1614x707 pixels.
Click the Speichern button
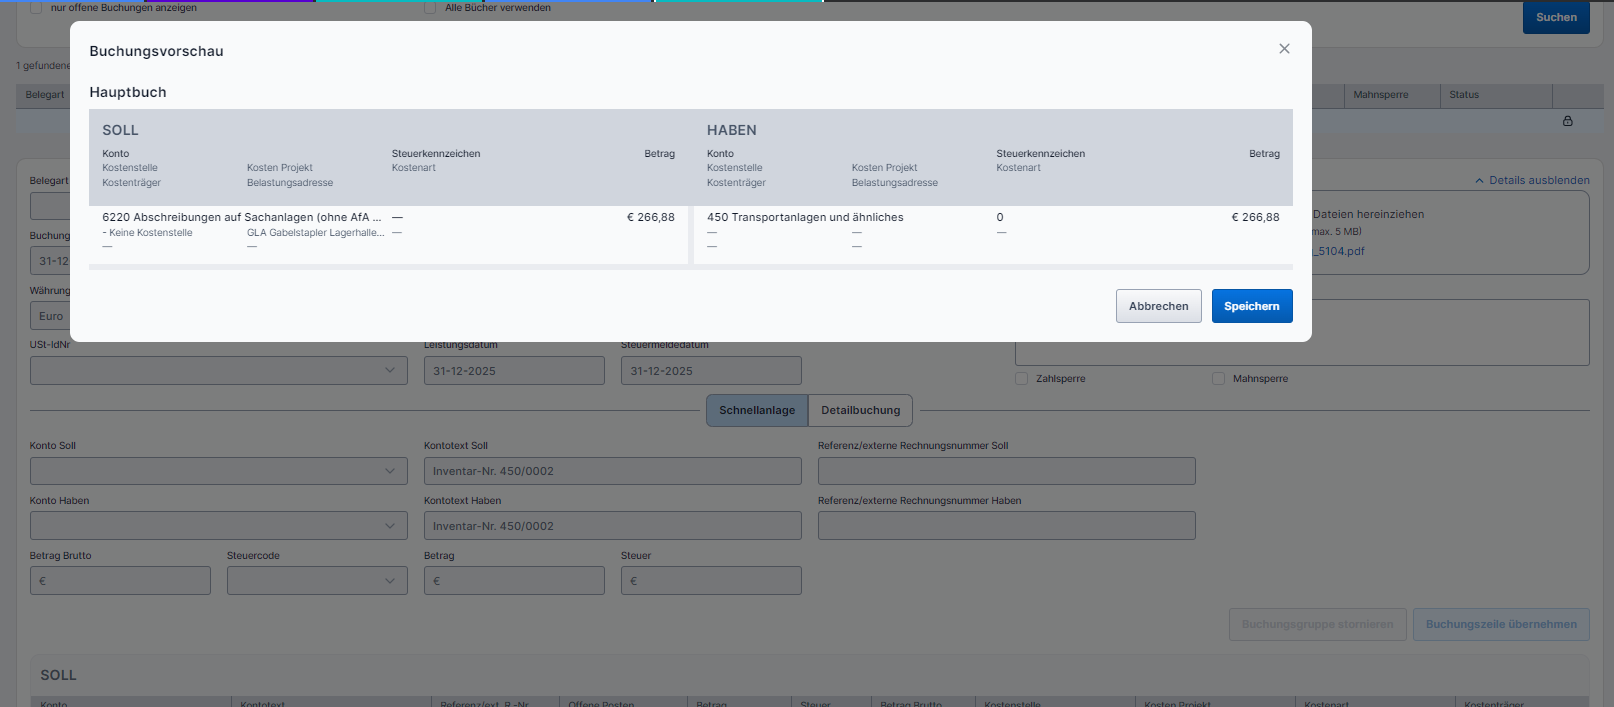(1251, 306)
